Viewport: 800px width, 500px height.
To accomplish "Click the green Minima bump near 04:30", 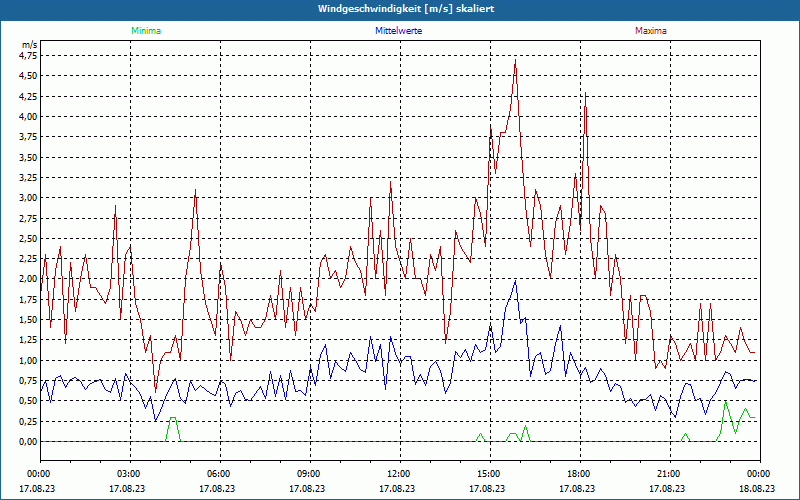I will point(173,418).
